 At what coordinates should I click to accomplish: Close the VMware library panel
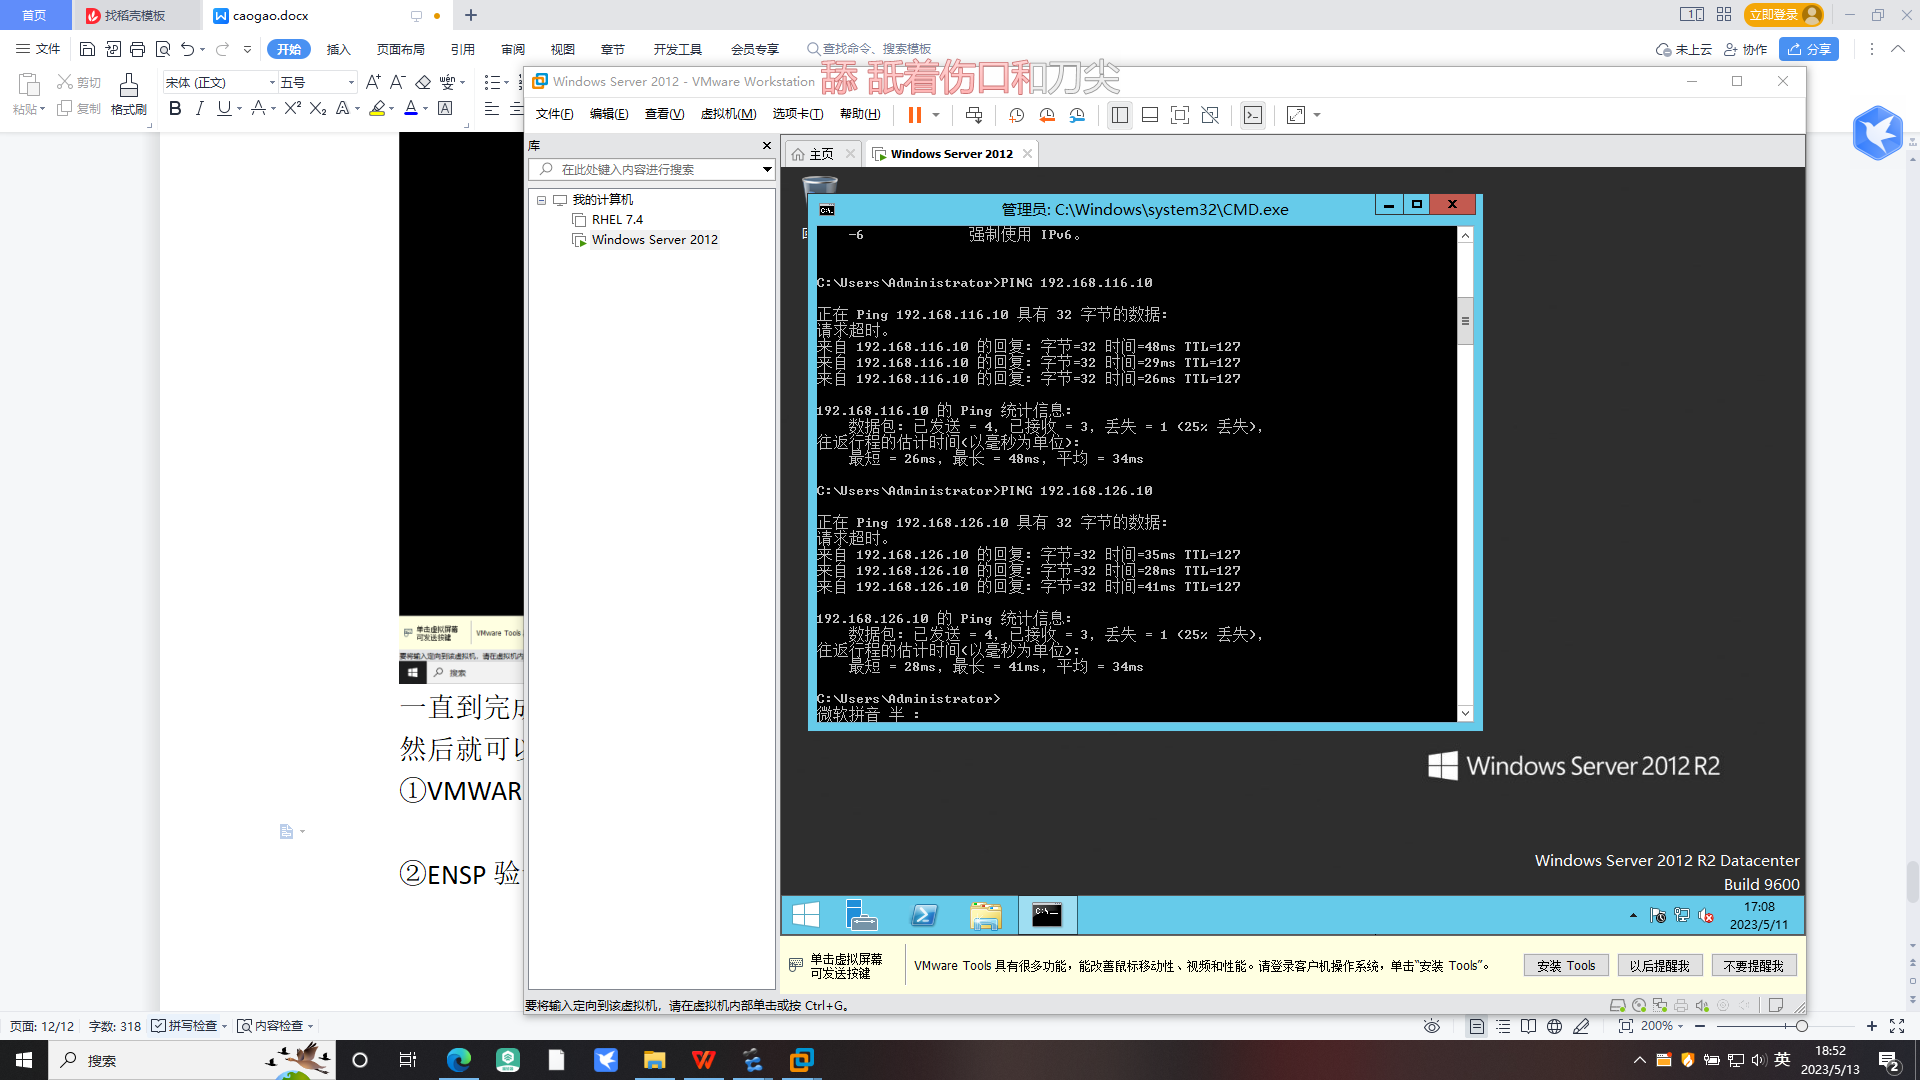click(x=767, y=146)
